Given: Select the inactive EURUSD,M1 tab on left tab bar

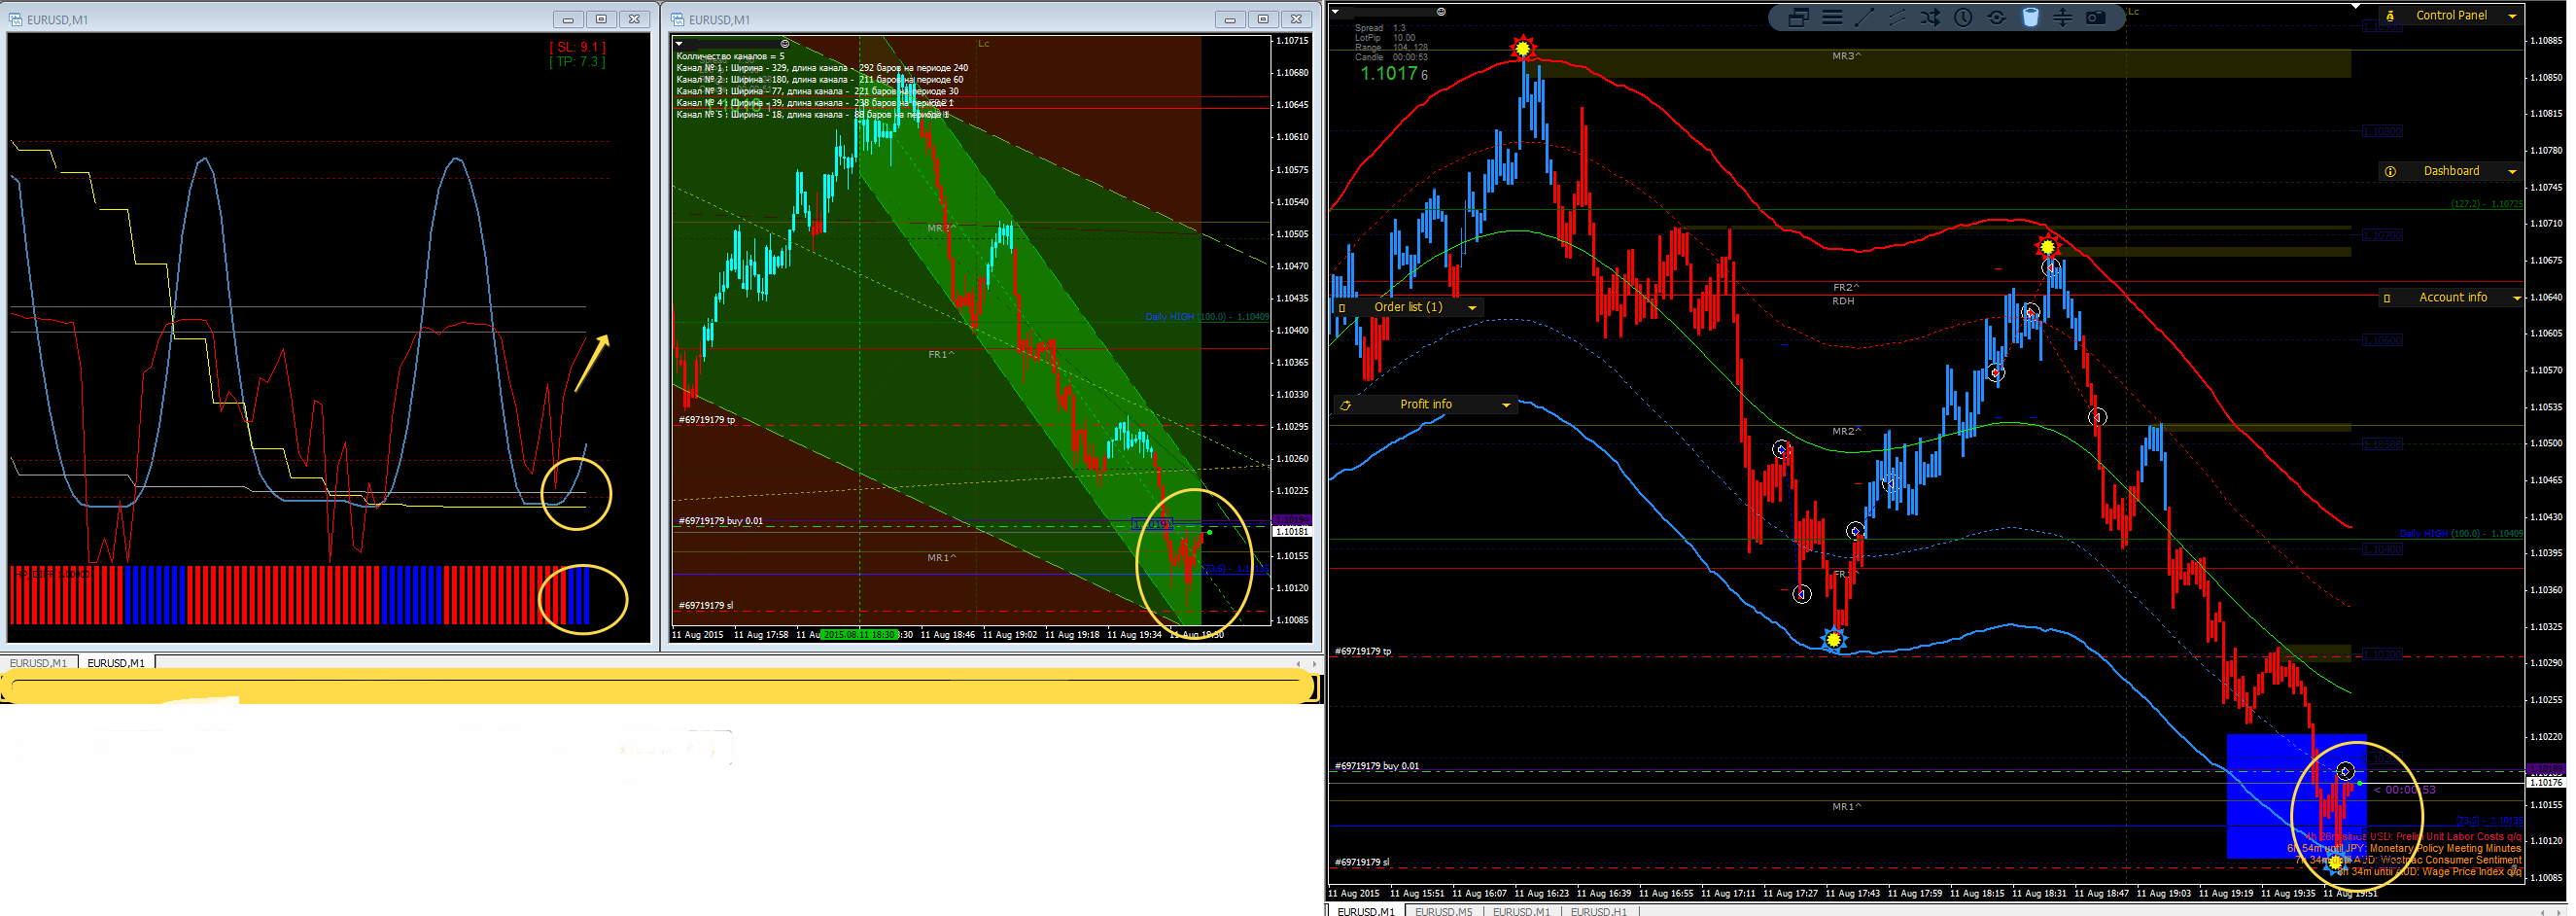Looking at the screenshot, I should 38,663.
